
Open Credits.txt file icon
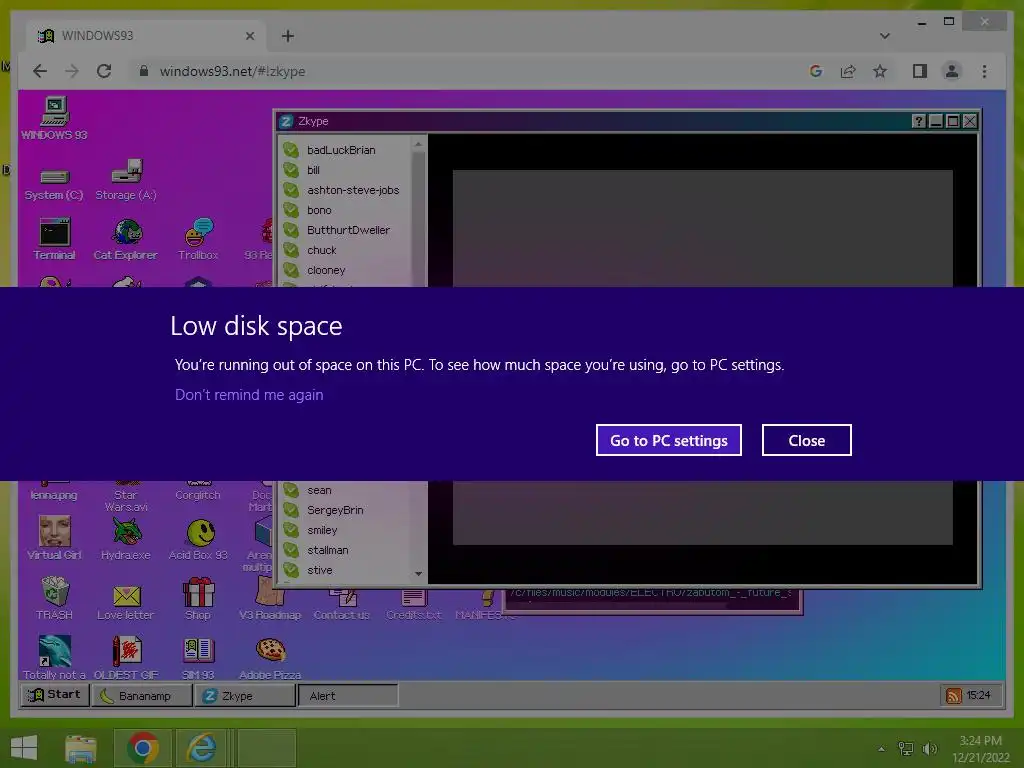[x=413, y=605]
